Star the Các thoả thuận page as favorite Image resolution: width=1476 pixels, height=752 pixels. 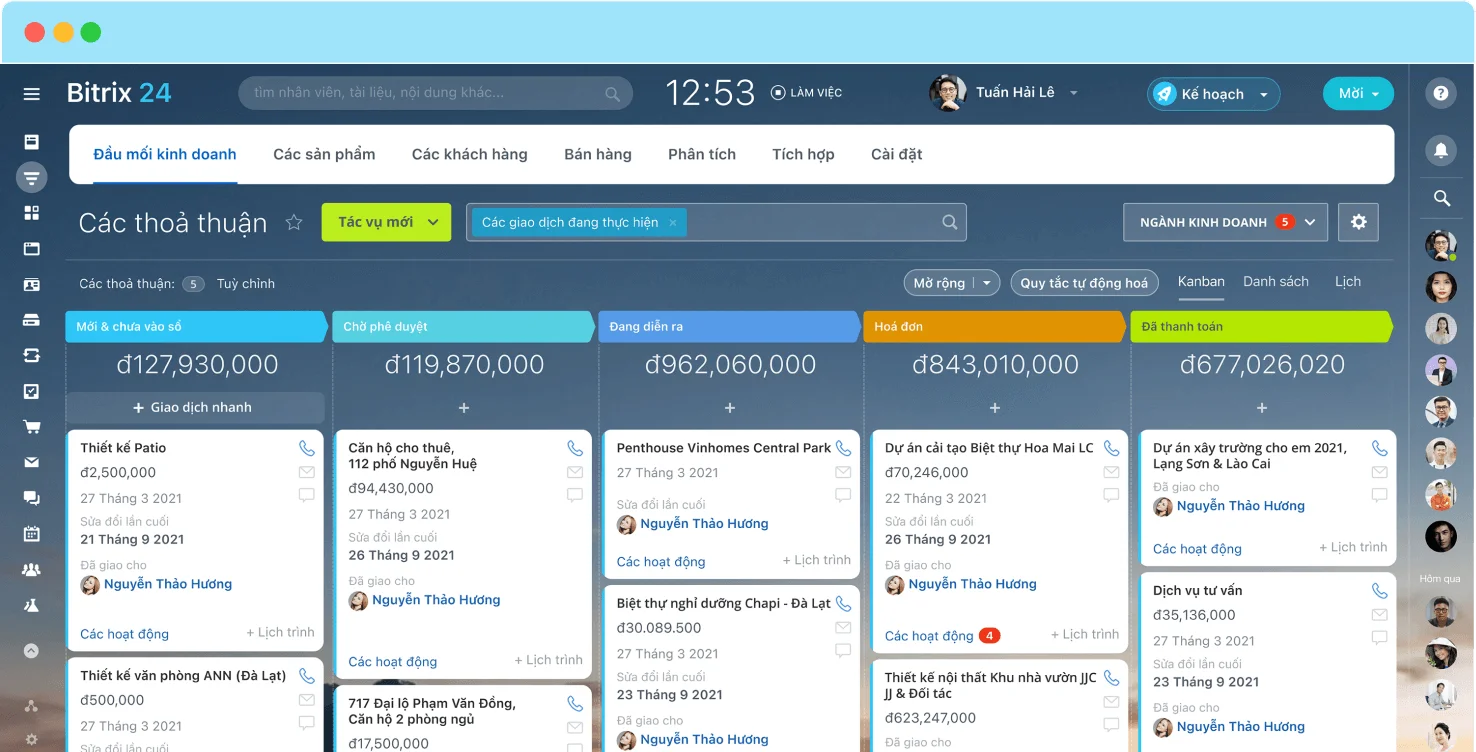[294, 222]
